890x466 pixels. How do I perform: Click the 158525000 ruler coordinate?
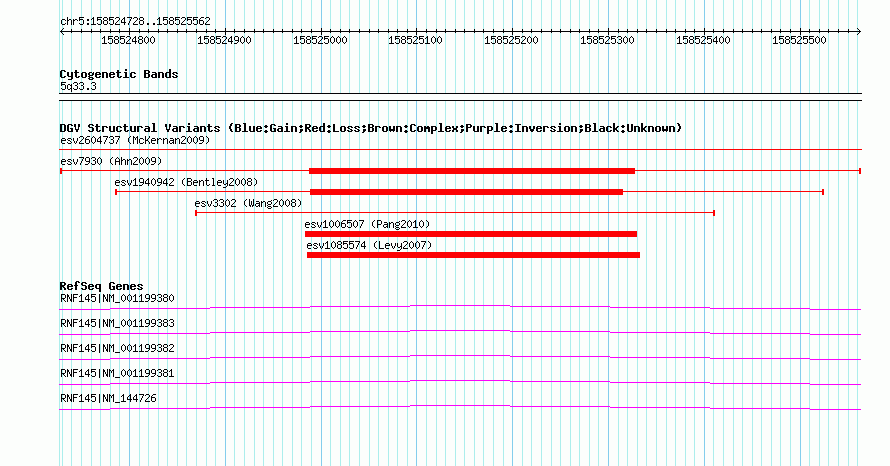320,40
